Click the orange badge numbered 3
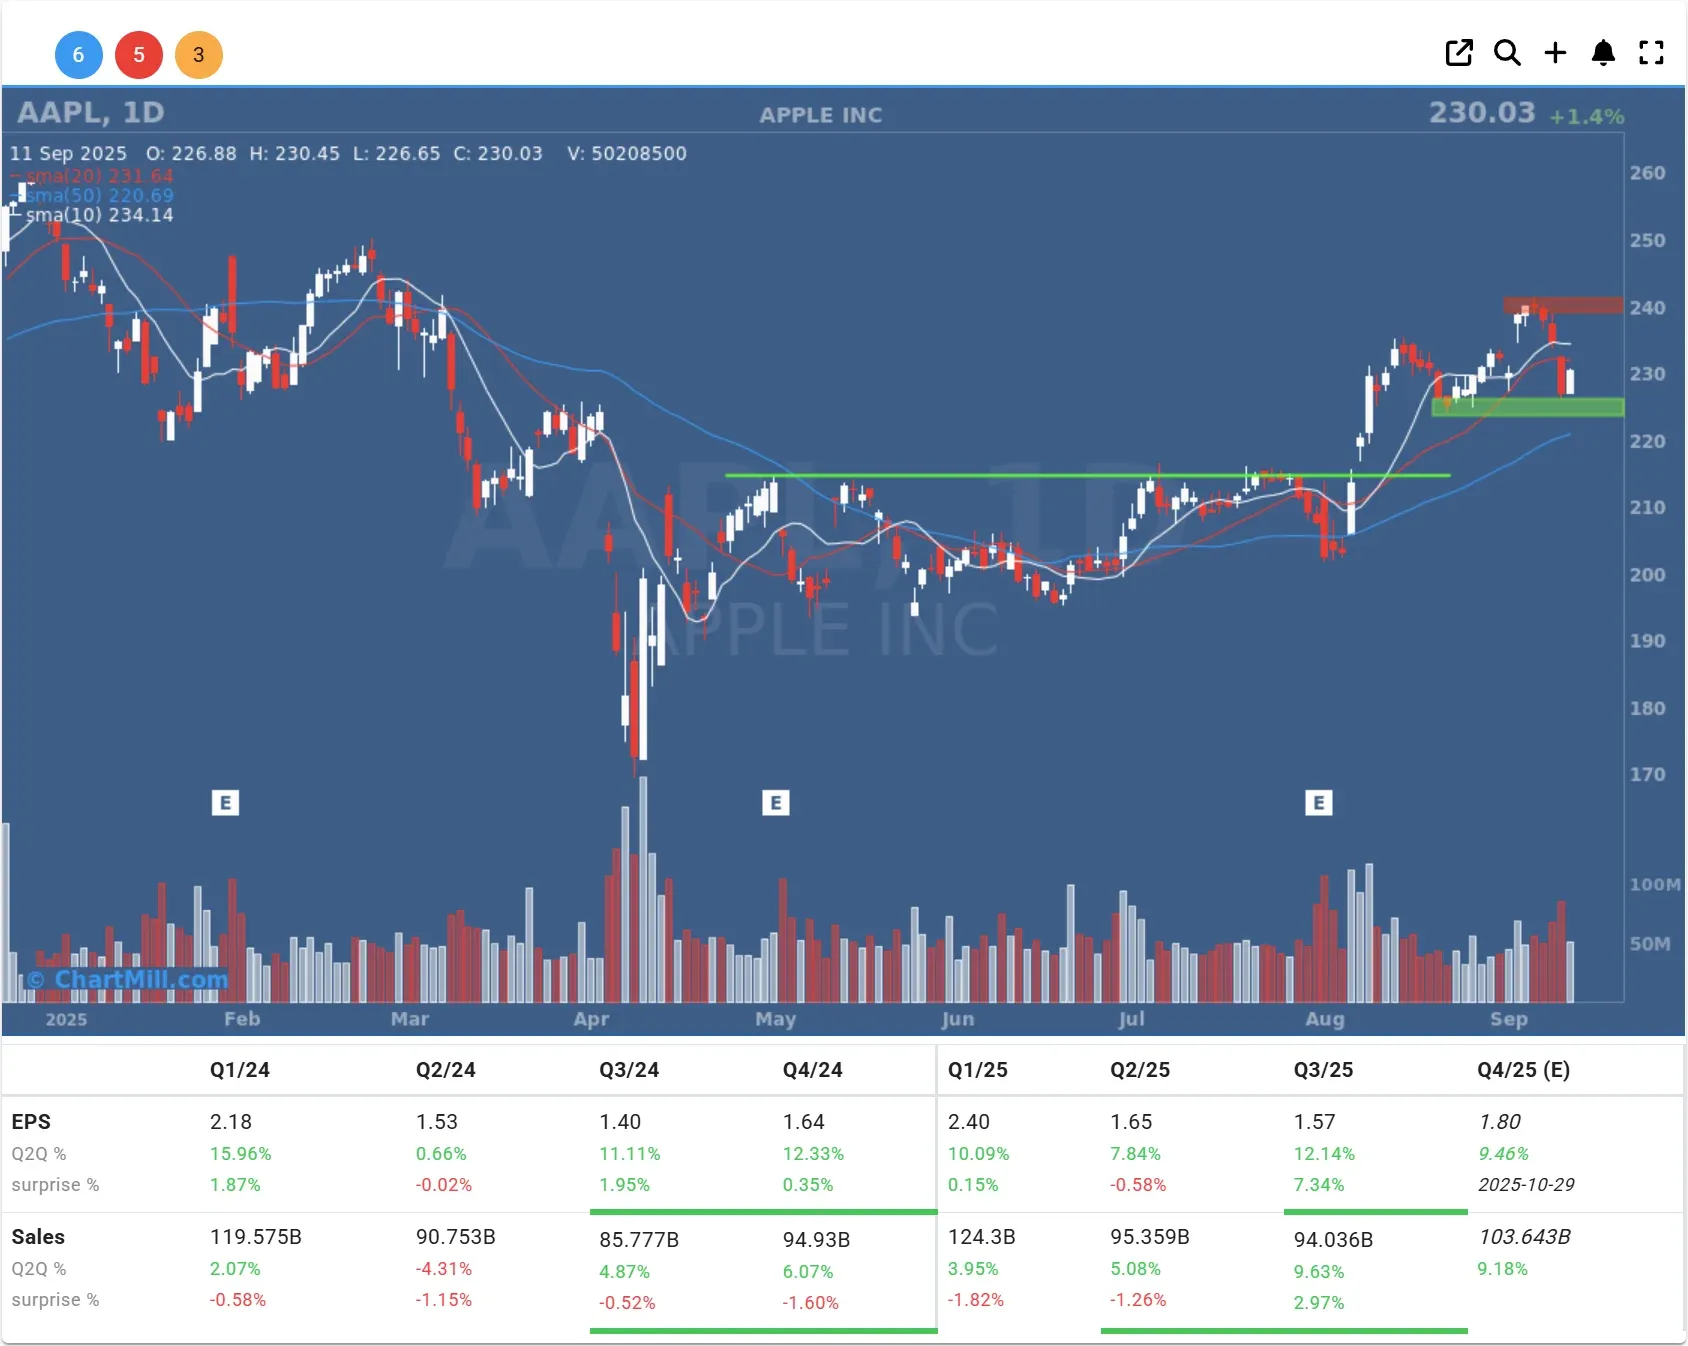Viewport: 1688px width, 1346px height. [199, 55]
